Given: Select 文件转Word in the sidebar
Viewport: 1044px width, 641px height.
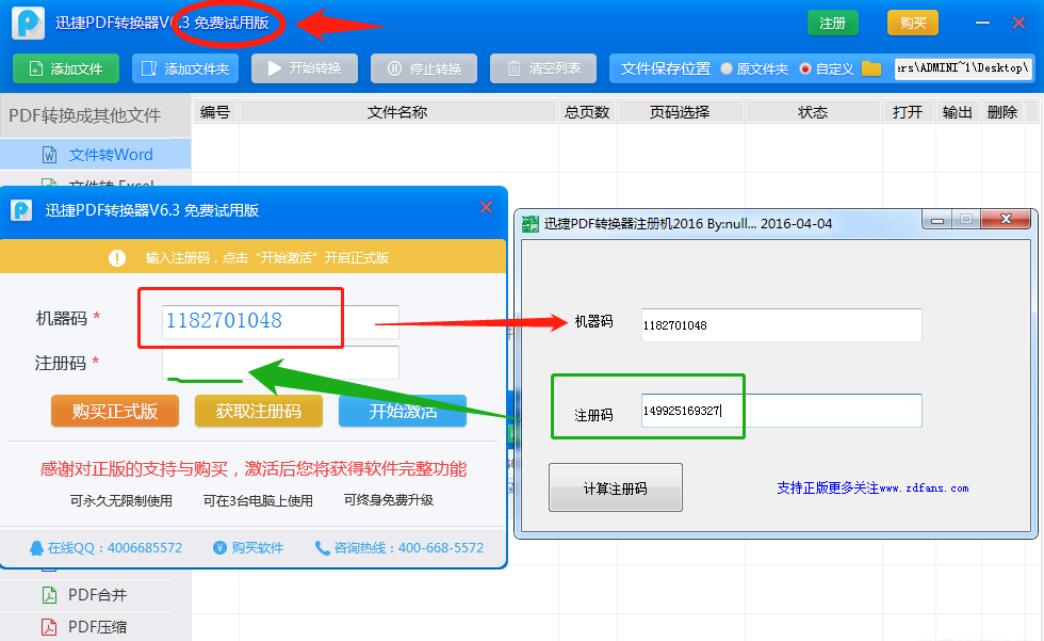Looking at the screenshot, I should coord(95,154).
